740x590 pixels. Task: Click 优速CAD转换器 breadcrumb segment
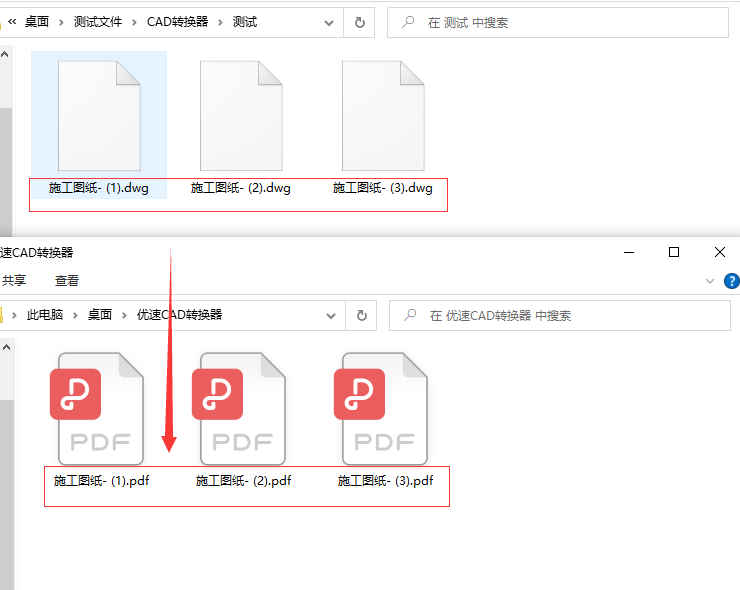(x=179, y=315)
